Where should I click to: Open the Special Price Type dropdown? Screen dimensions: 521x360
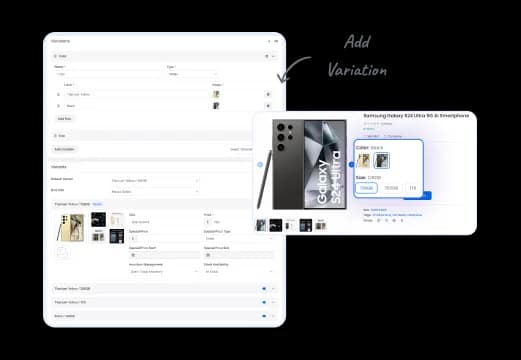coord(238,238)
